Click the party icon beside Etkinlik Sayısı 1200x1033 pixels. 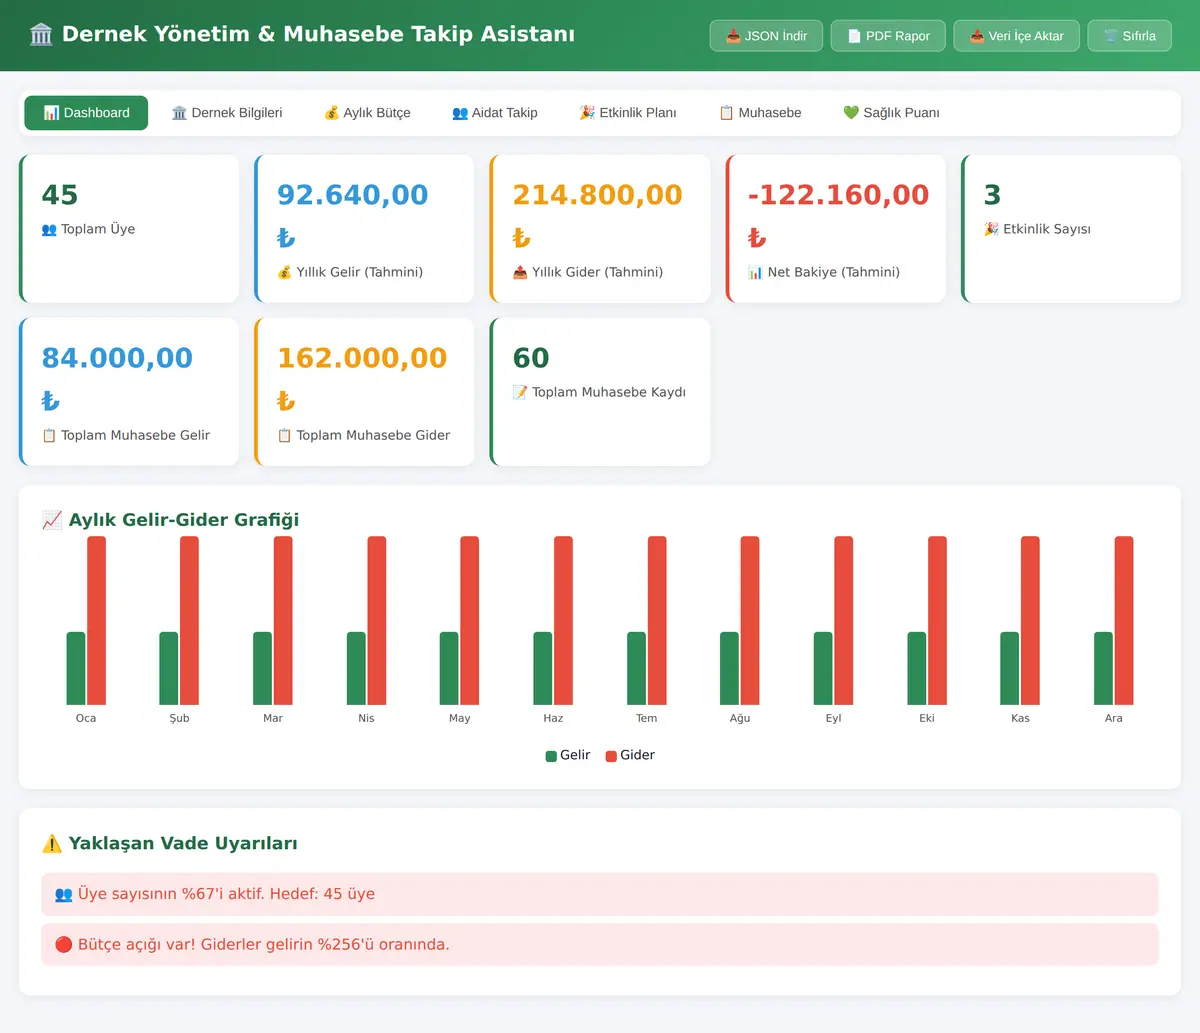pyautogui.click(x=991, y=229)
